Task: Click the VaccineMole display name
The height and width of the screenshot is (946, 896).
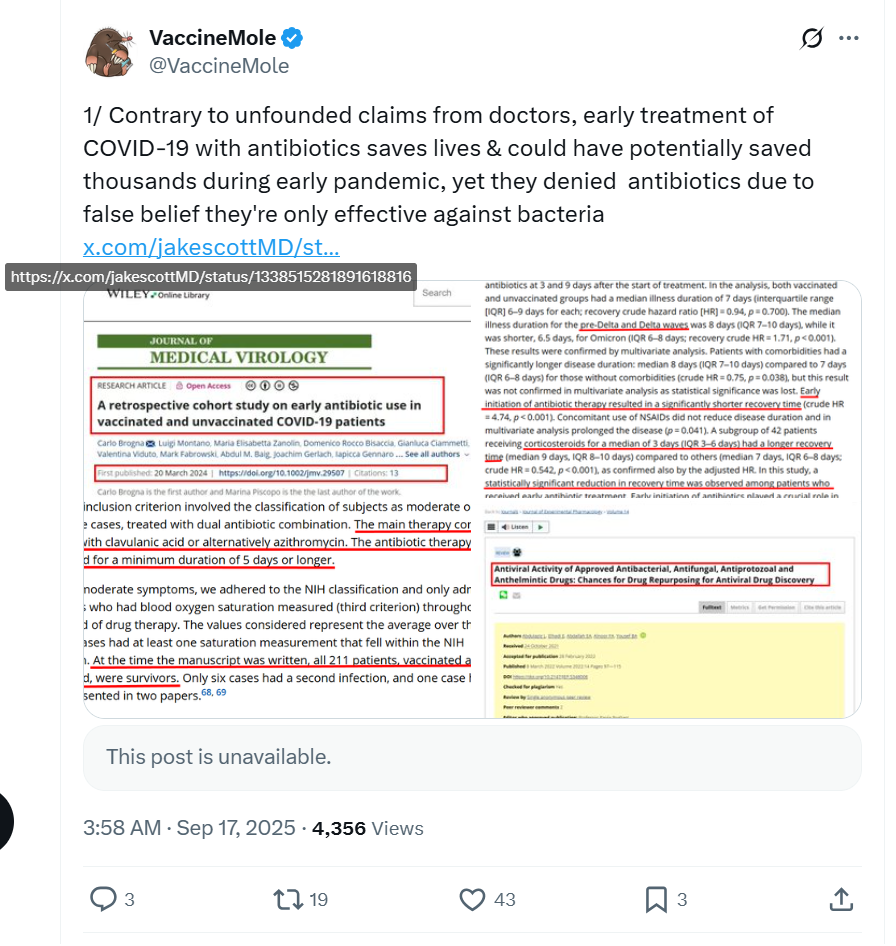Action: (x=212, y=37)
